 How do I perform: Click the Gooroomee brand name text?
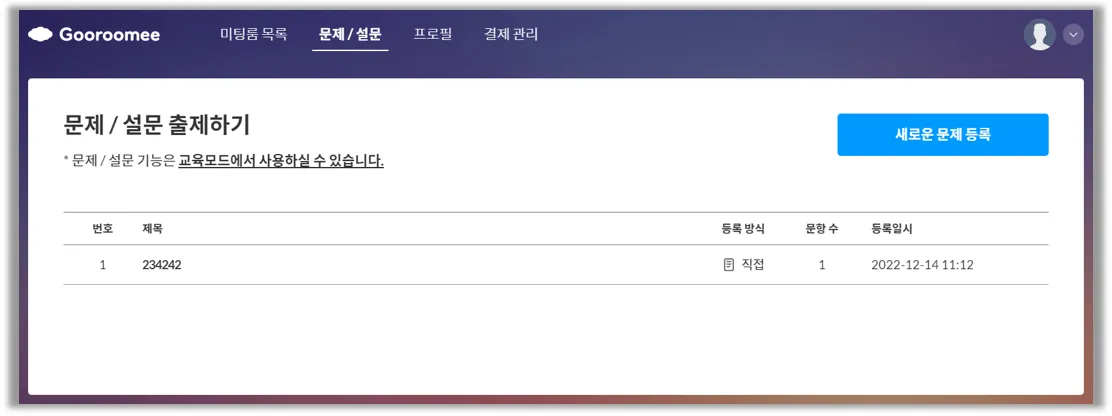tap(109, 35)
